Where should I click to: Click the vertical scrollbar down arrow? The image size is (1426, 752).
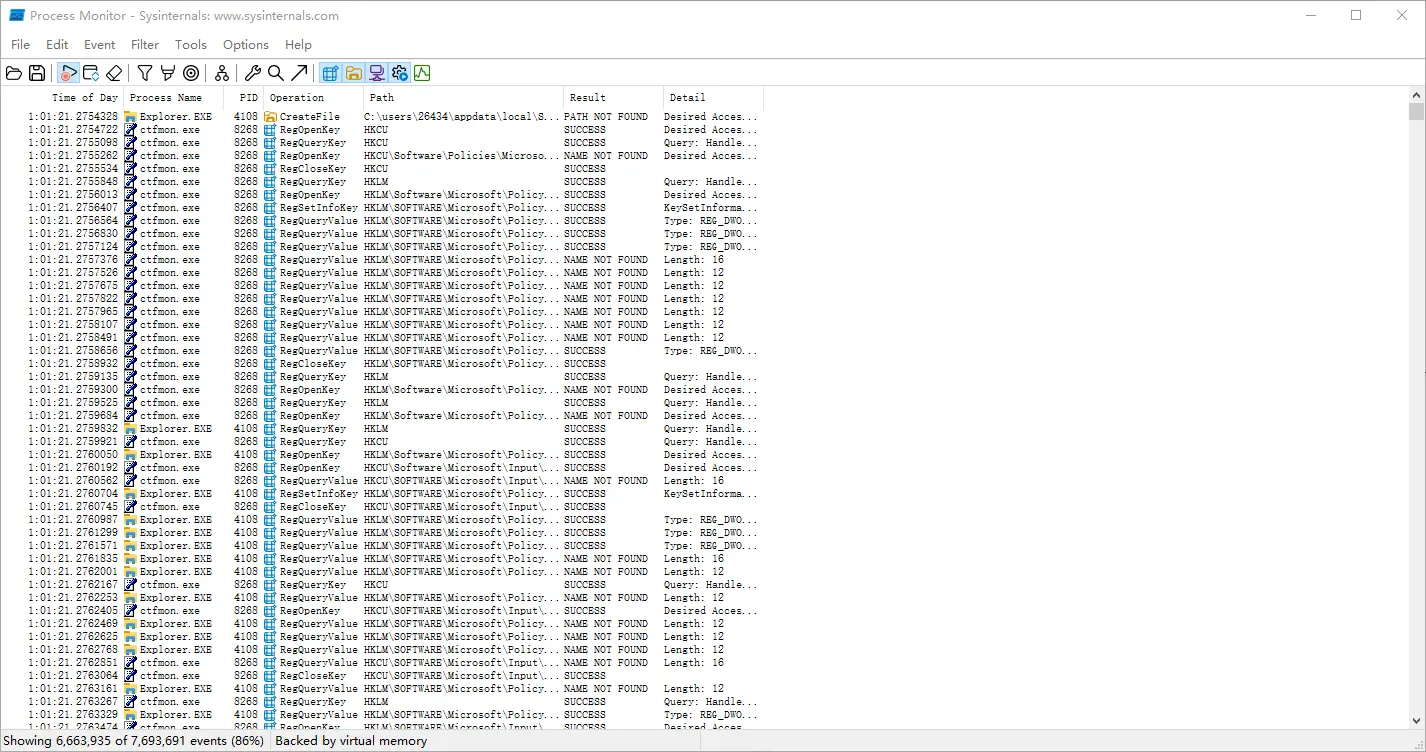(x=1416, y=720)
